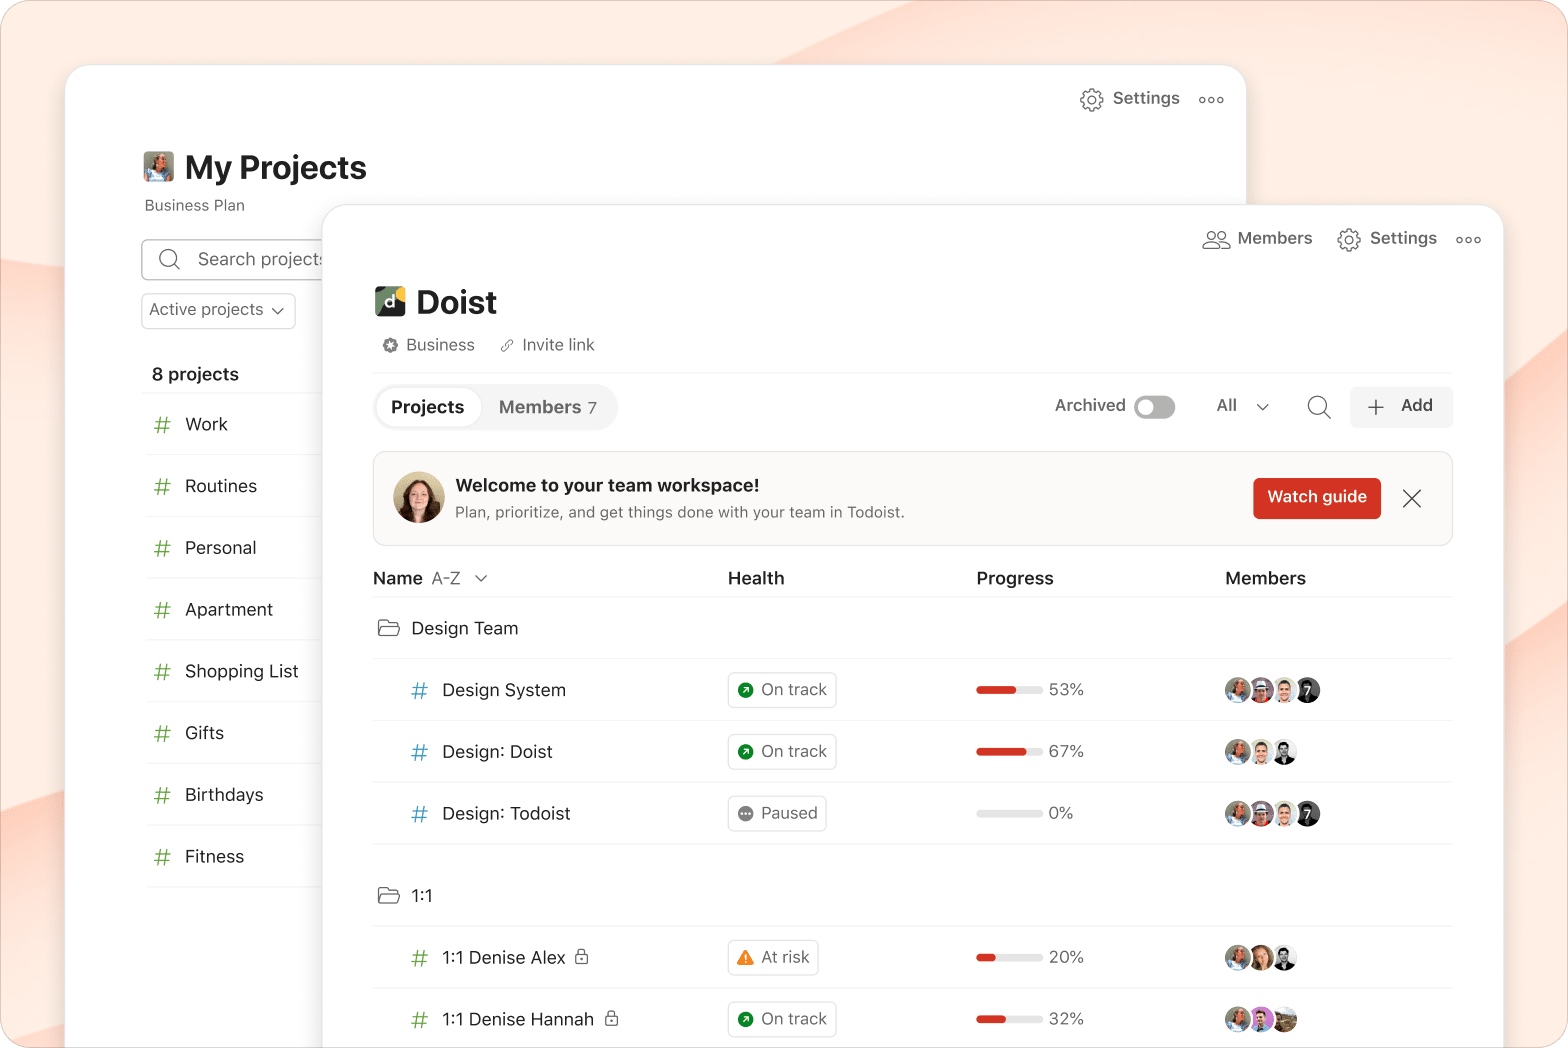The image size is (1568, 1048).
Task: Click the member avatars for Design System
Action: [1272, 690]
